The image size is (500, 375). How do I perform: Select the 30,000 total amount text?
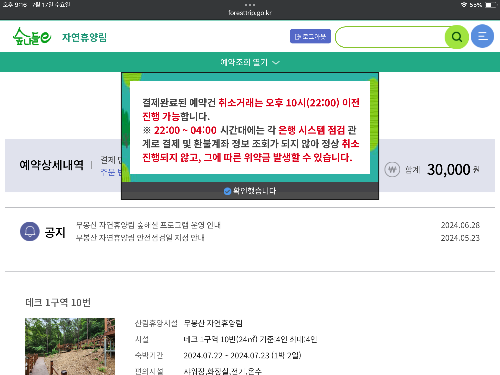pyautogui.click(x=449, y=170)
